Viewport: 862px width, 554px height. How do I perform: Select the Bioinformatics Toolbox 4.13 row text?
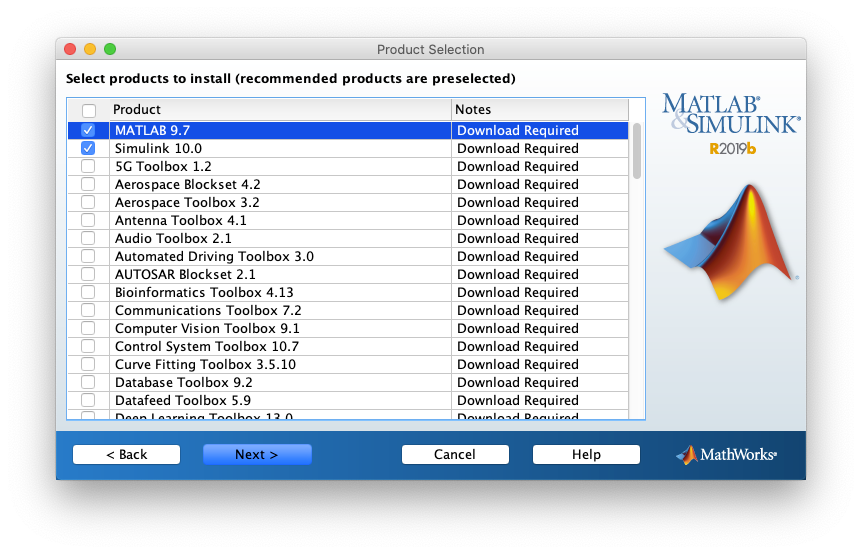click(x=204, y=292)
